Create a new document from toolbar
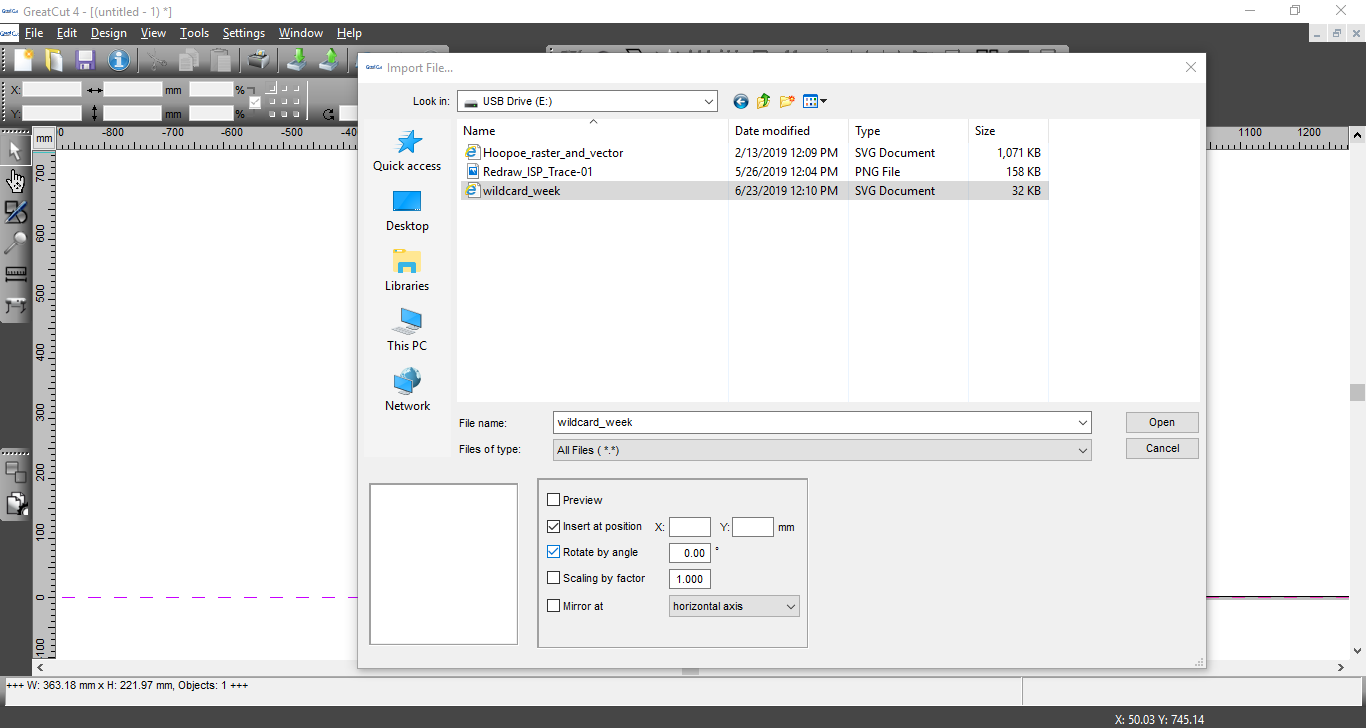 click(22, 60)
